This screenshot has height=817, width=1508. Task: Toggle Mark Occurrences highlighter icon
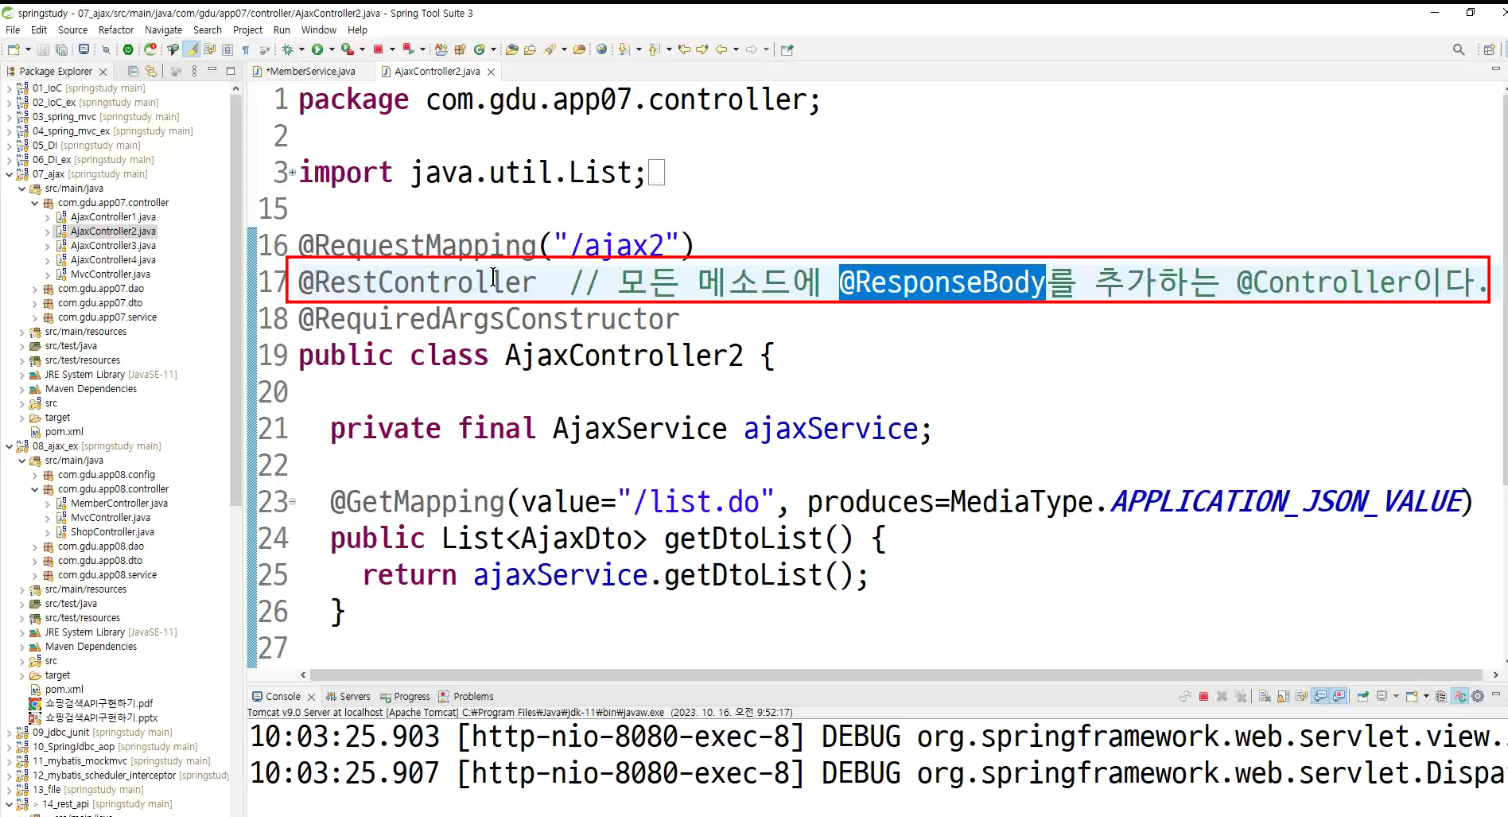pos(191,49)
